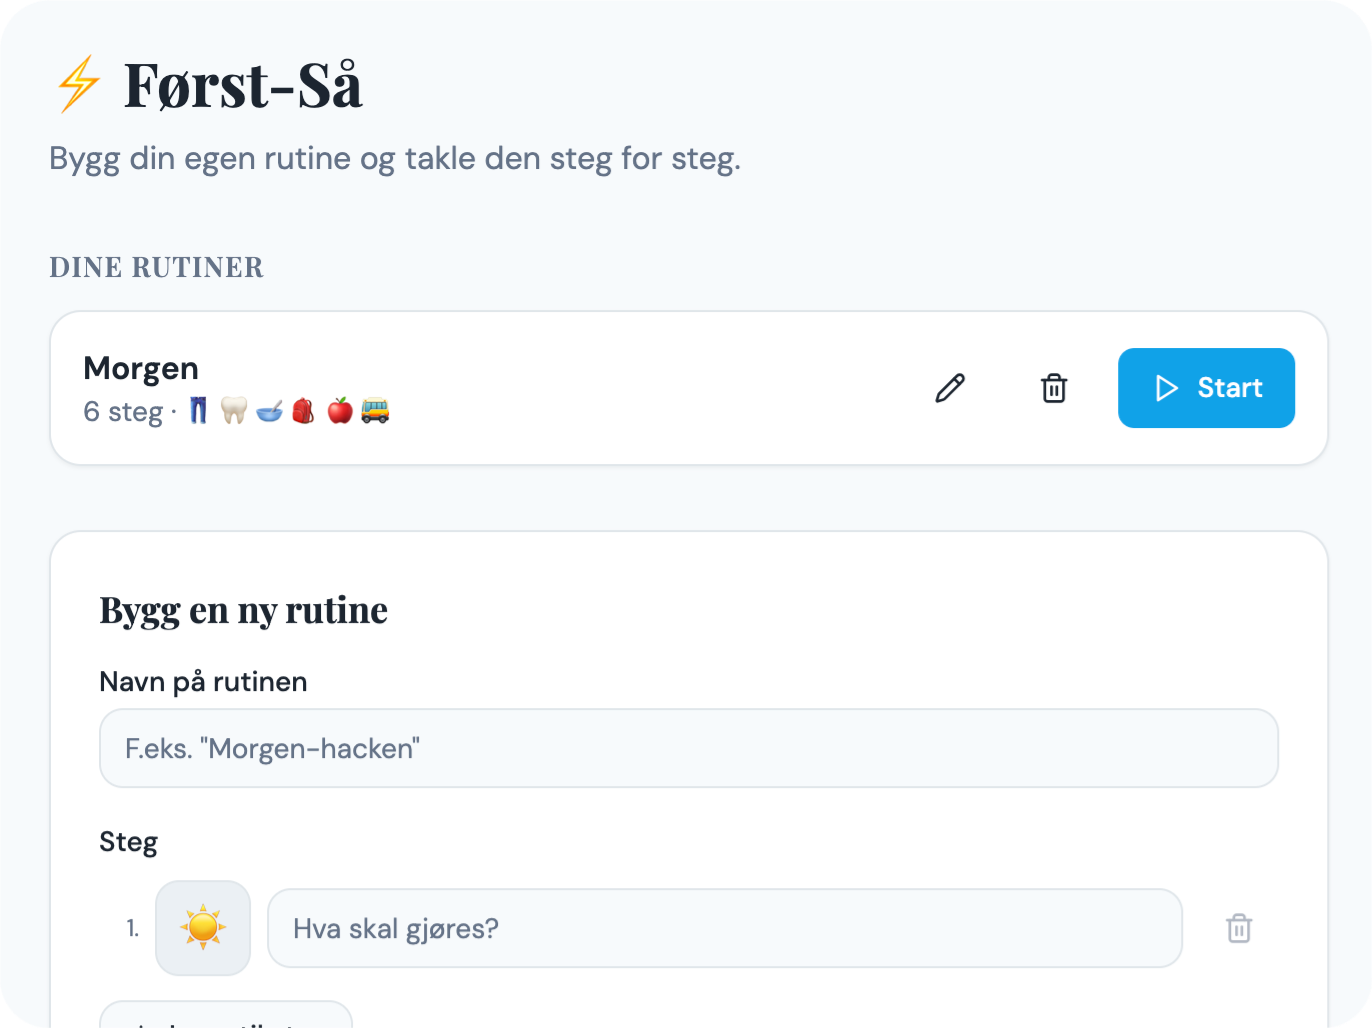The width and height of the screenshot is (1372, 1028).
Task: Click the lightning bolt logo icon
Action: tap(78, 84)
